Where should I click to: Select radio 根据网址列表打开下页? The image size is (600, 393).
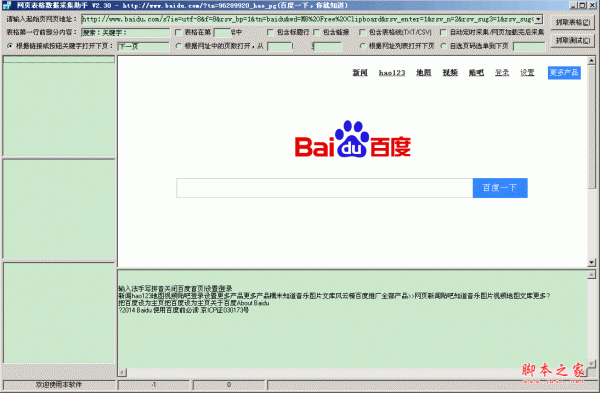tap(362, 46)
